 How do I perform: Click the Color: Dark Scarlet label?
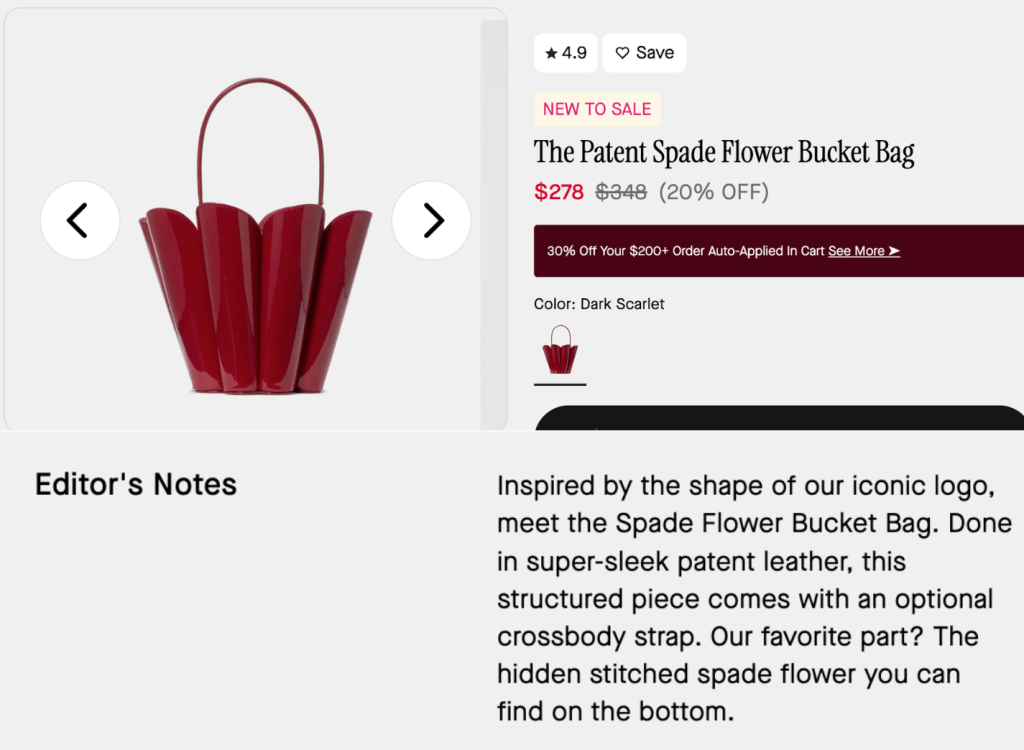point(599,303)
